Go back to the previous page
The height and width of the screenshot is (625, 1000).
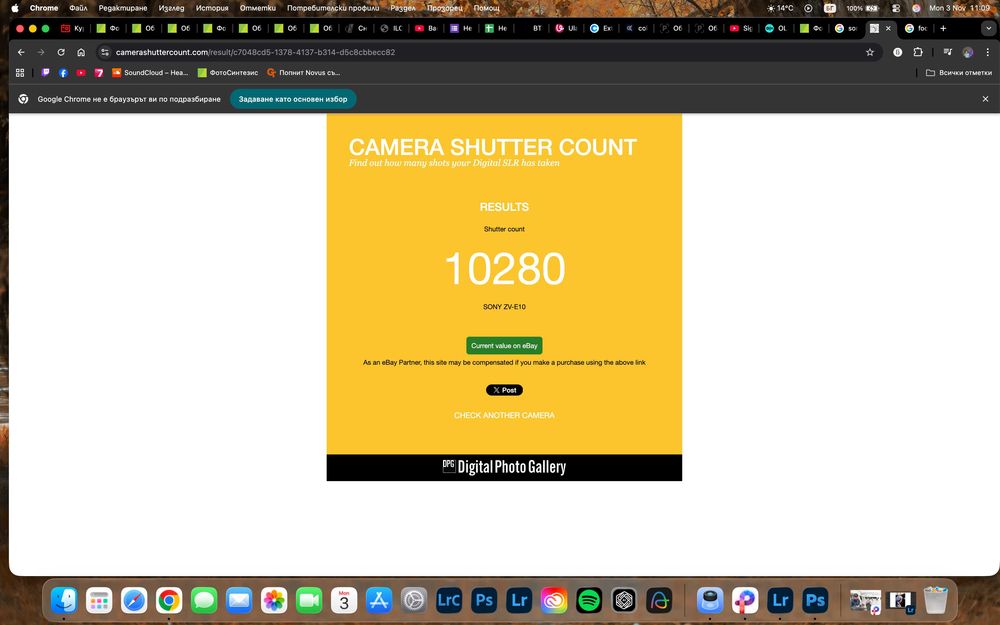click(x=21, y=52)
